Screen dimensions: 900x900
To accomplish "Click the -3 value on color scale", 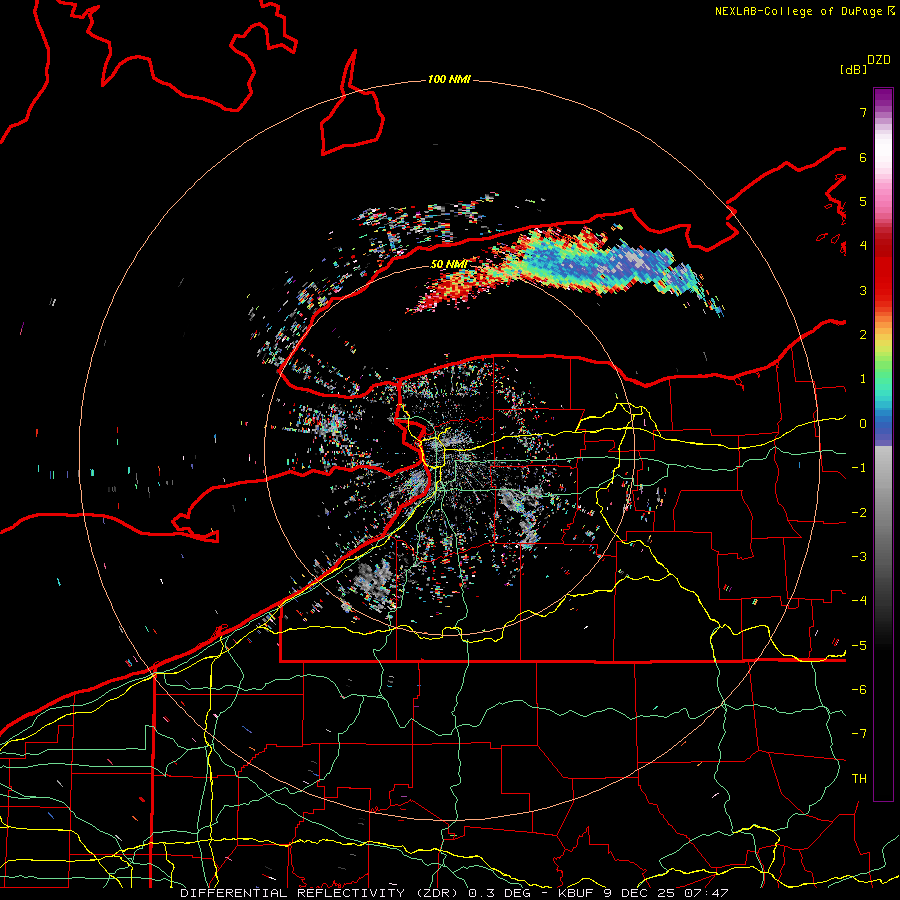I will pyautogui.click(x=859, y=557).
